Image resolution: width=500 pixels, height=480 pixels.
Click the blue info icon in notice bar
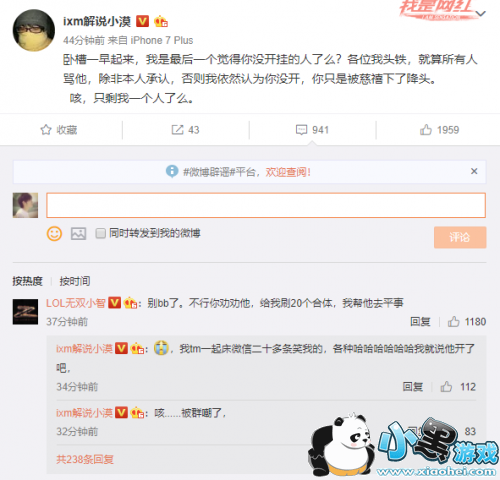pyautogui.click(x=172, y=172)
